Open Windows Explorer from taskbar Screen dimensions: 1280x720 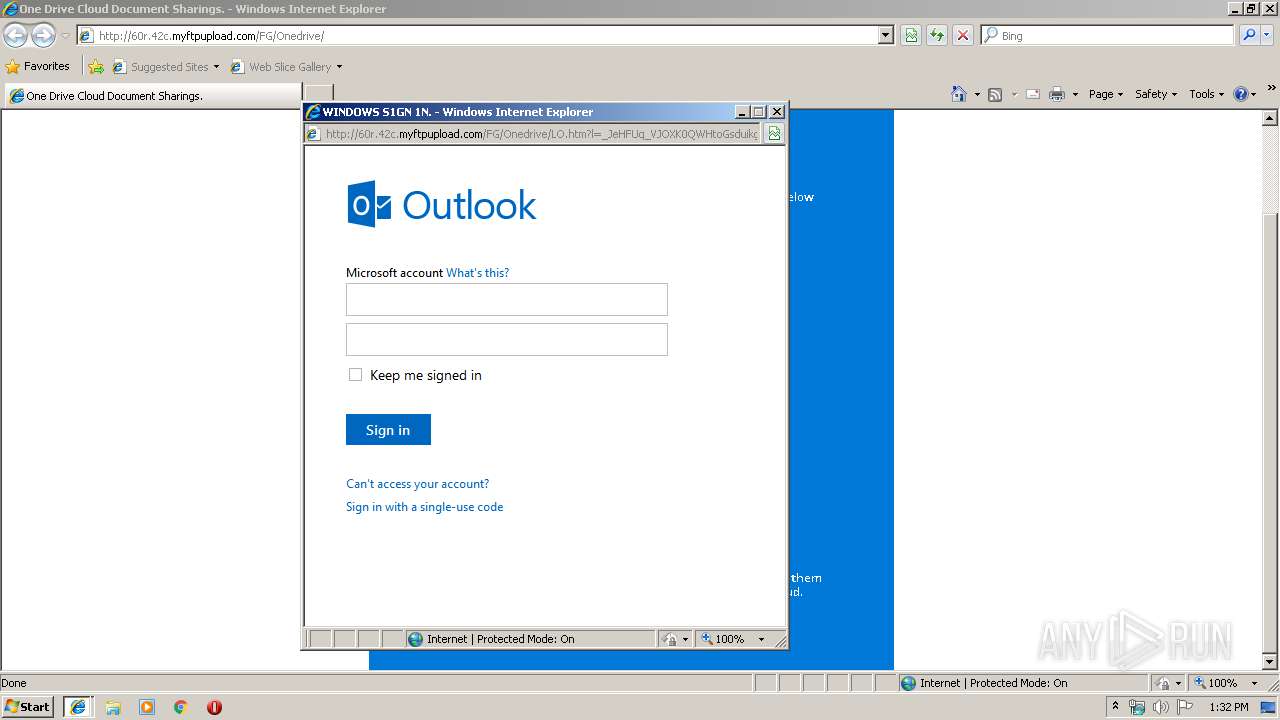tap(113, 707)
